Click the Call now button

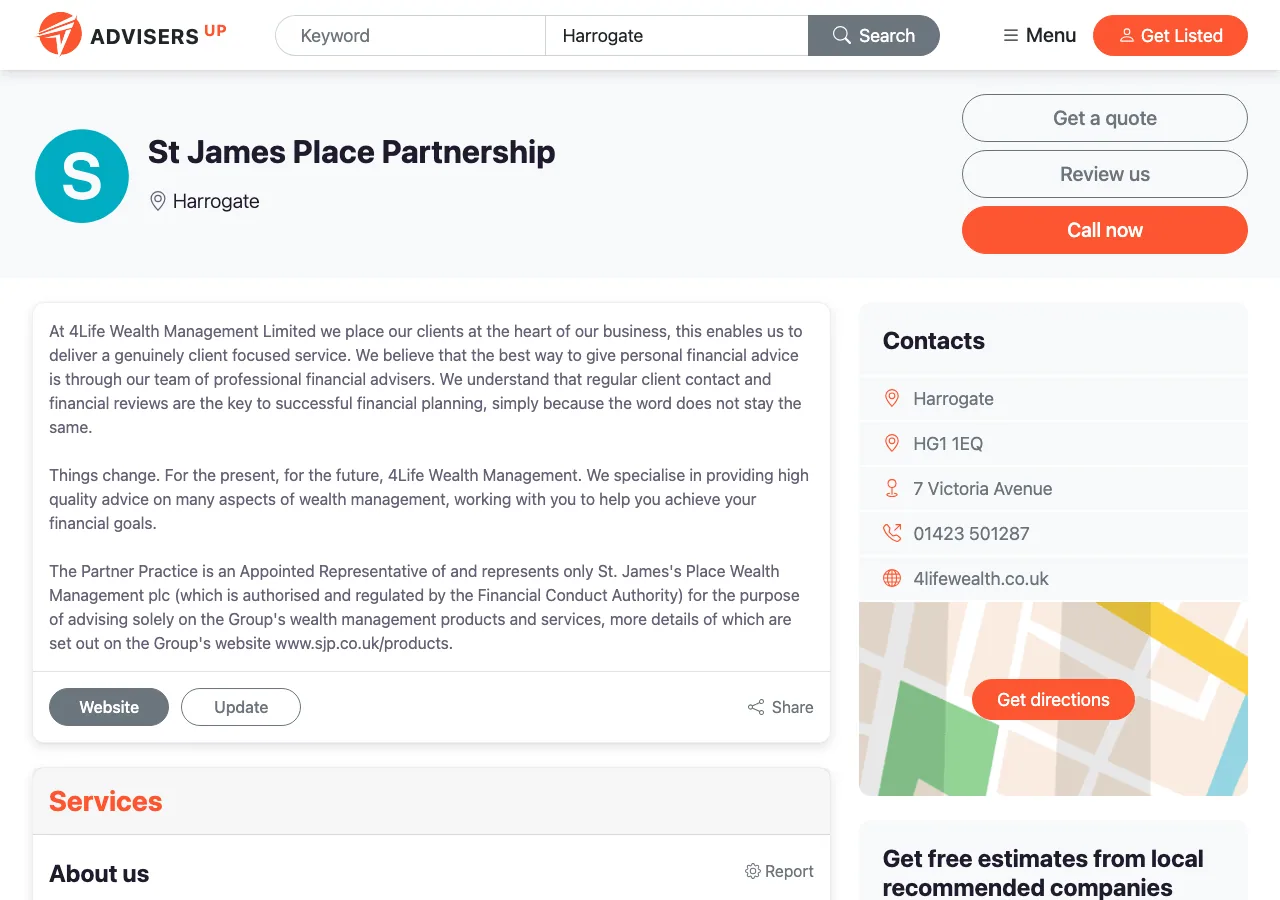[1104, 230]
